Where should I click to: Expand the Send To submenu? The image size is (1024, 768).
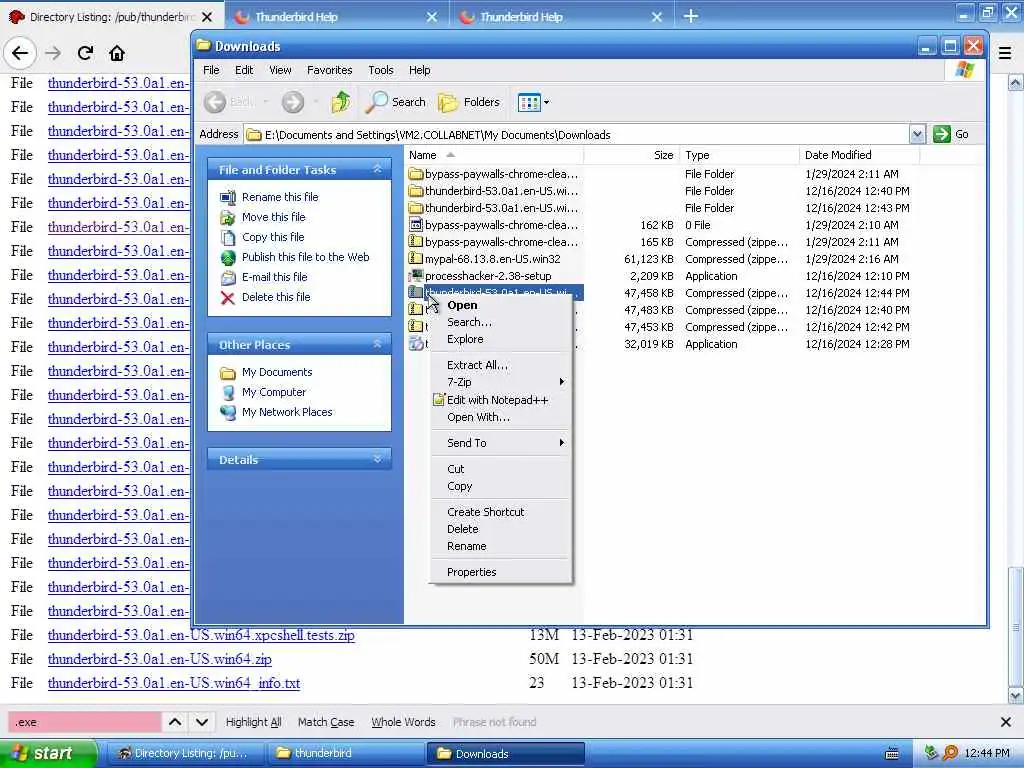(501, 443)
